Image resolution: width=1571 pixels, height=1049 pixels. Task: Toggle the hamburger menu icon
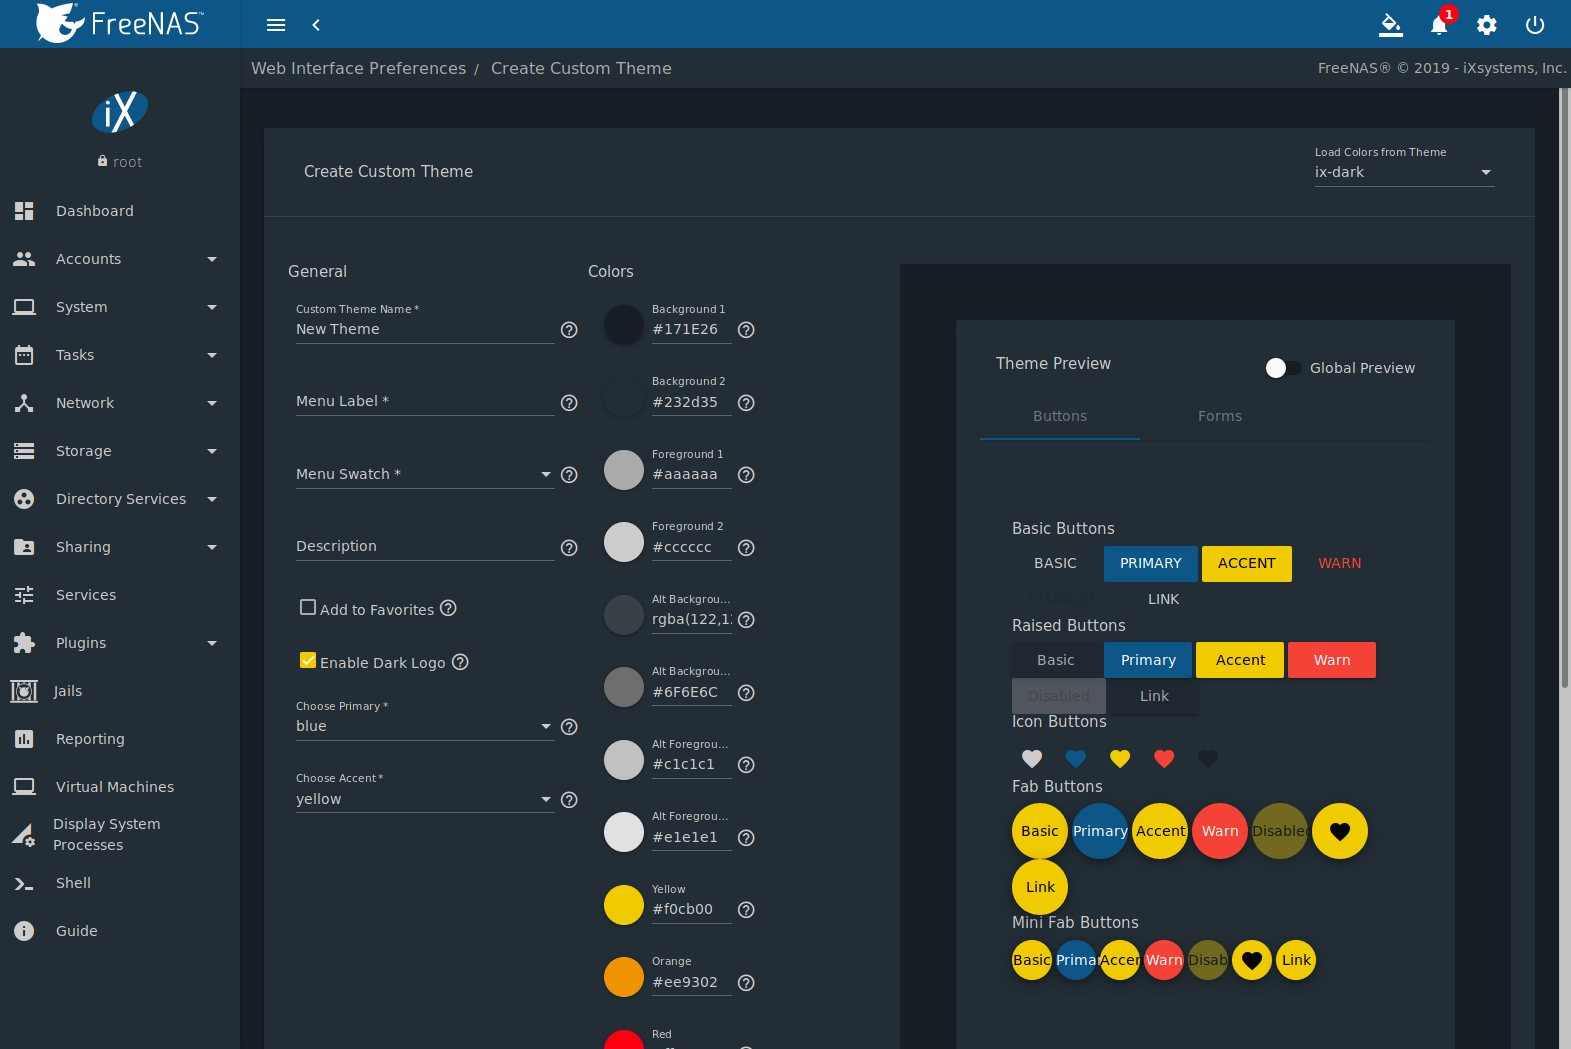pos(276,25)
